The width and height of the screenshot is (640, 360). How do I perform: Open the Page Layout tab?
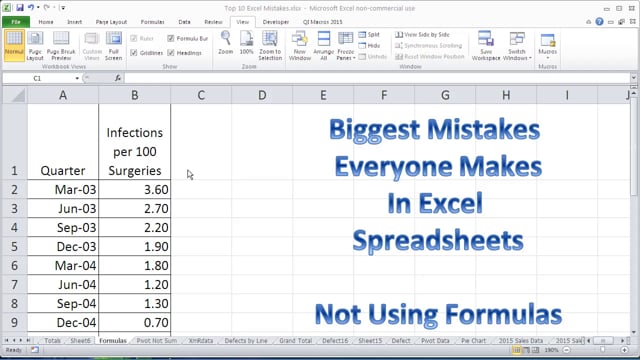(111, 22)
